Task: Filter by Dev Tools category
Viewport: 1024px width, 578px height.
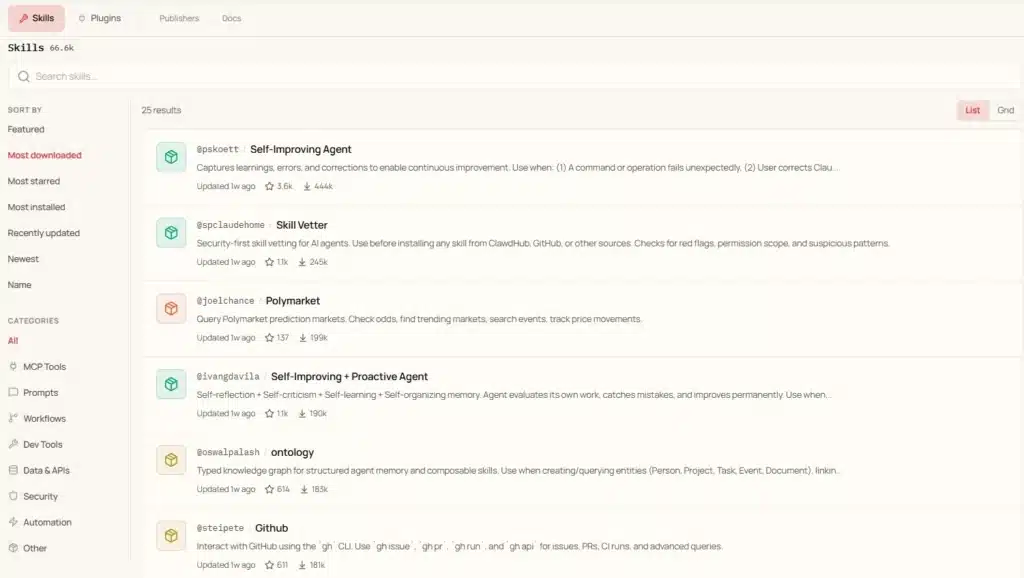Action: pyautogui.click(x=35, y=444)
